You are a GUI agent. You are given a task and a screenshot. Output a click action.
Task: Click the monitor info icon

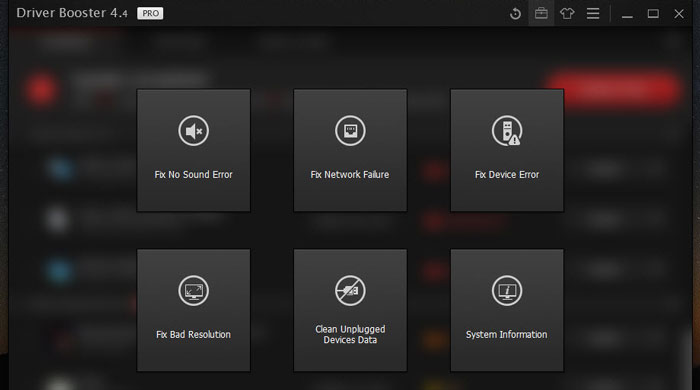507,290
